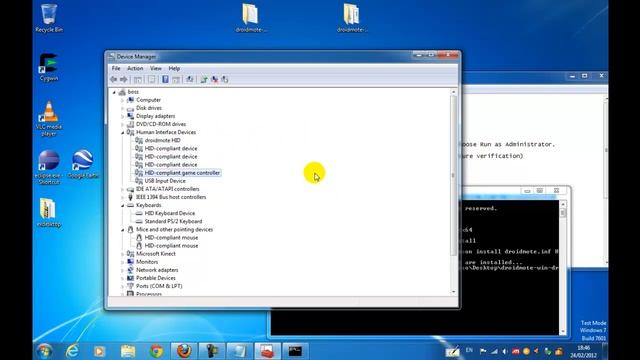Open Google Chrome from the taskbar

156,351
